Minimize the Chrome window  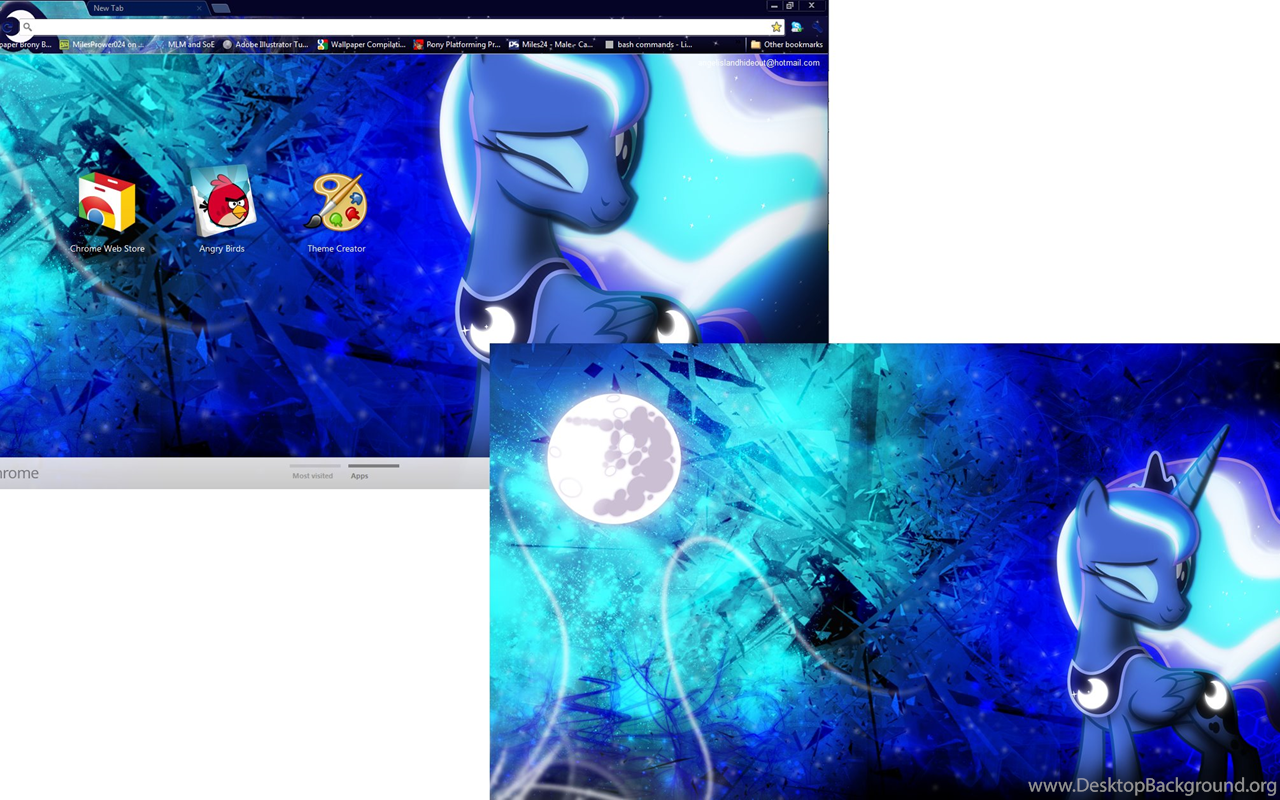coord(774,6)
